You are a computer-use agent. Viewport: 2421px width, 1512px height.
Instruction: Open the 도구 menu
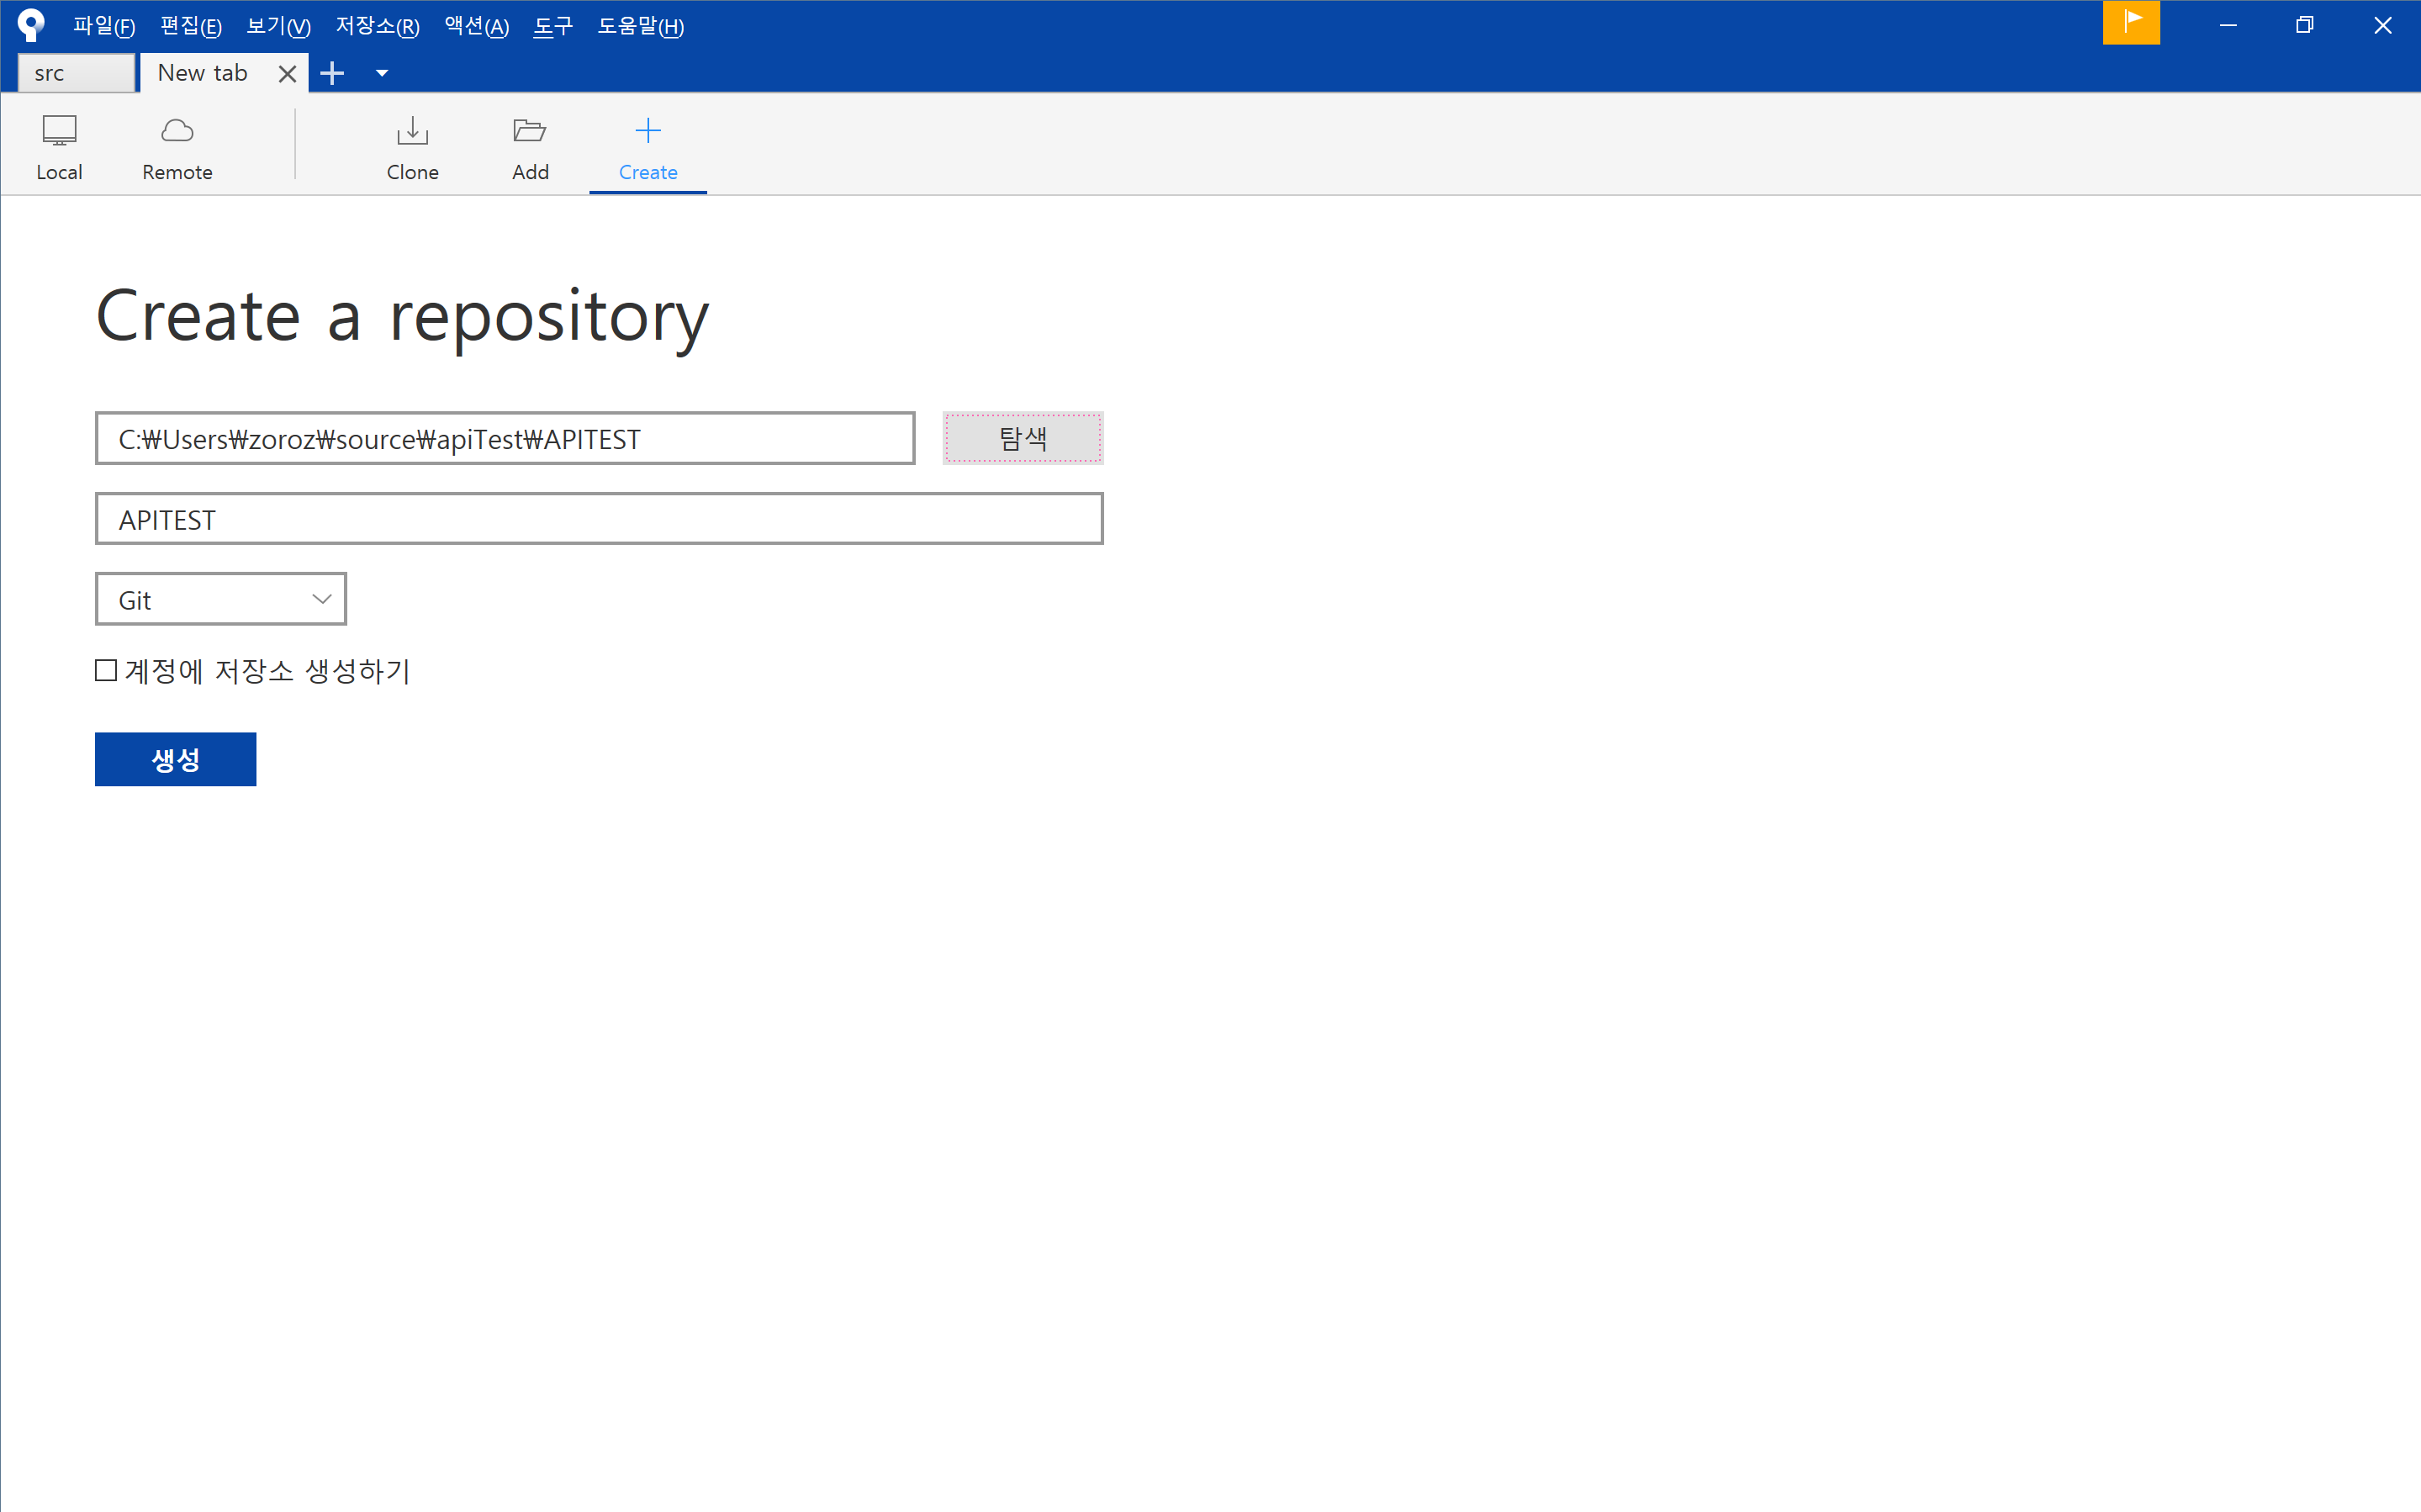(x=553, y=26)
